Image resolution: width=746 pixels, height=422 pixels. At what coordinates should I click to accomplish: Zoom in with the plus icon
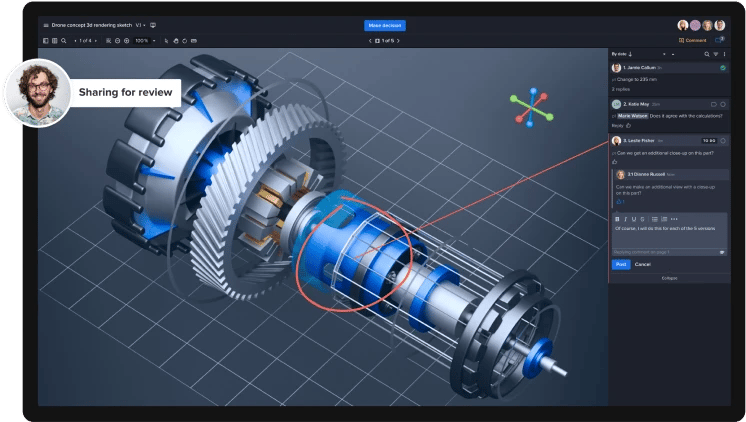[x=127, y=41]
